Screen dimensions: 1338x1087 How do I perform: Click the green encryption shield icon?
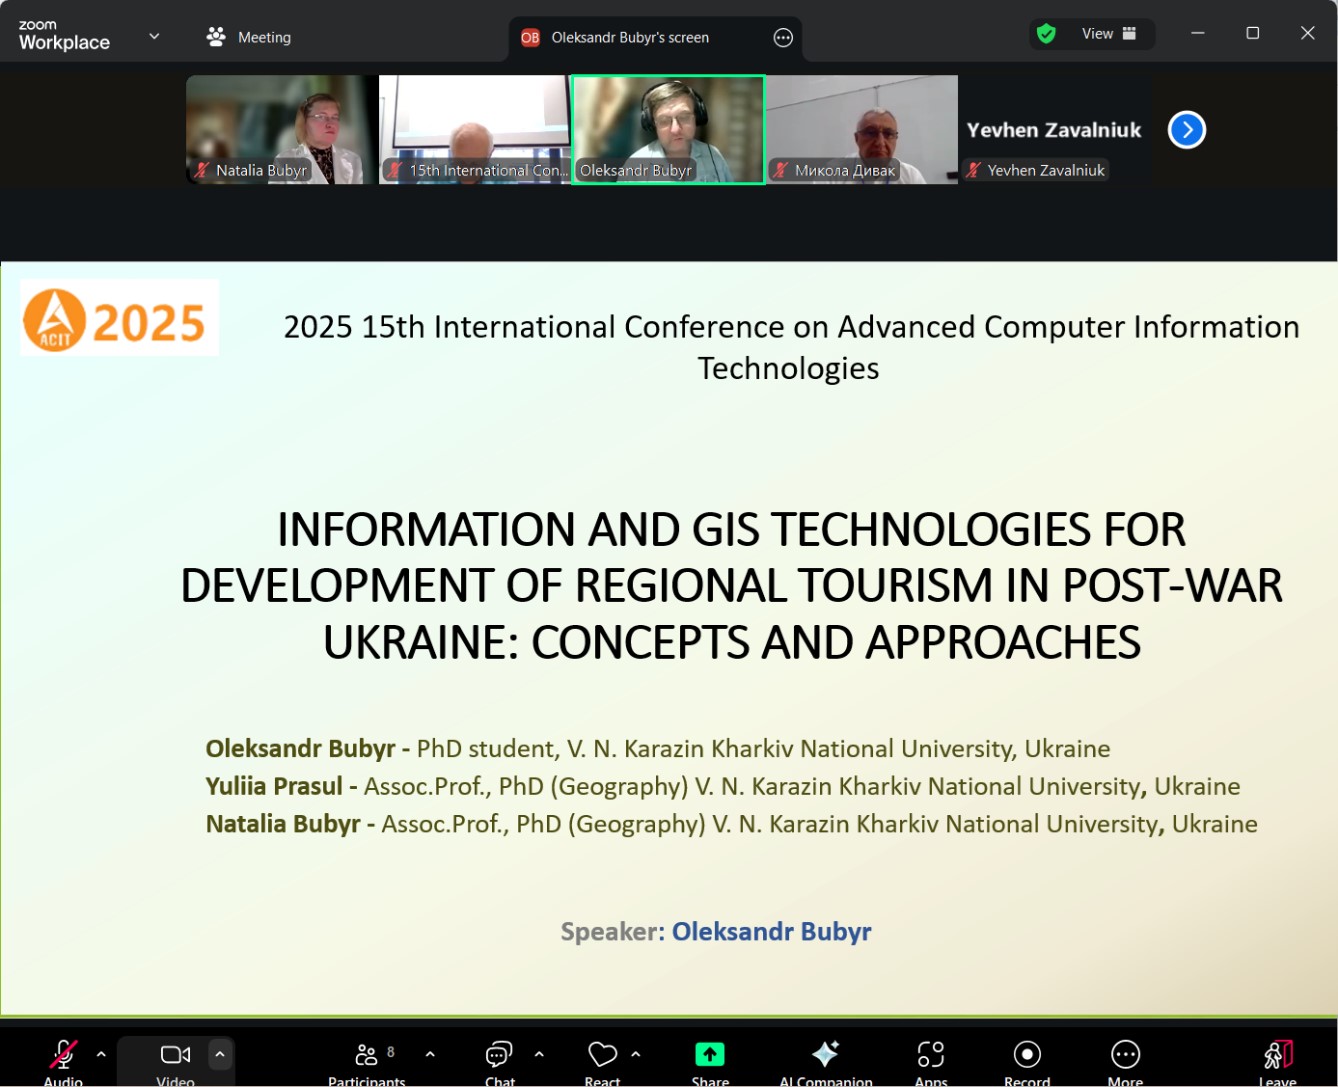(1046, 34)
